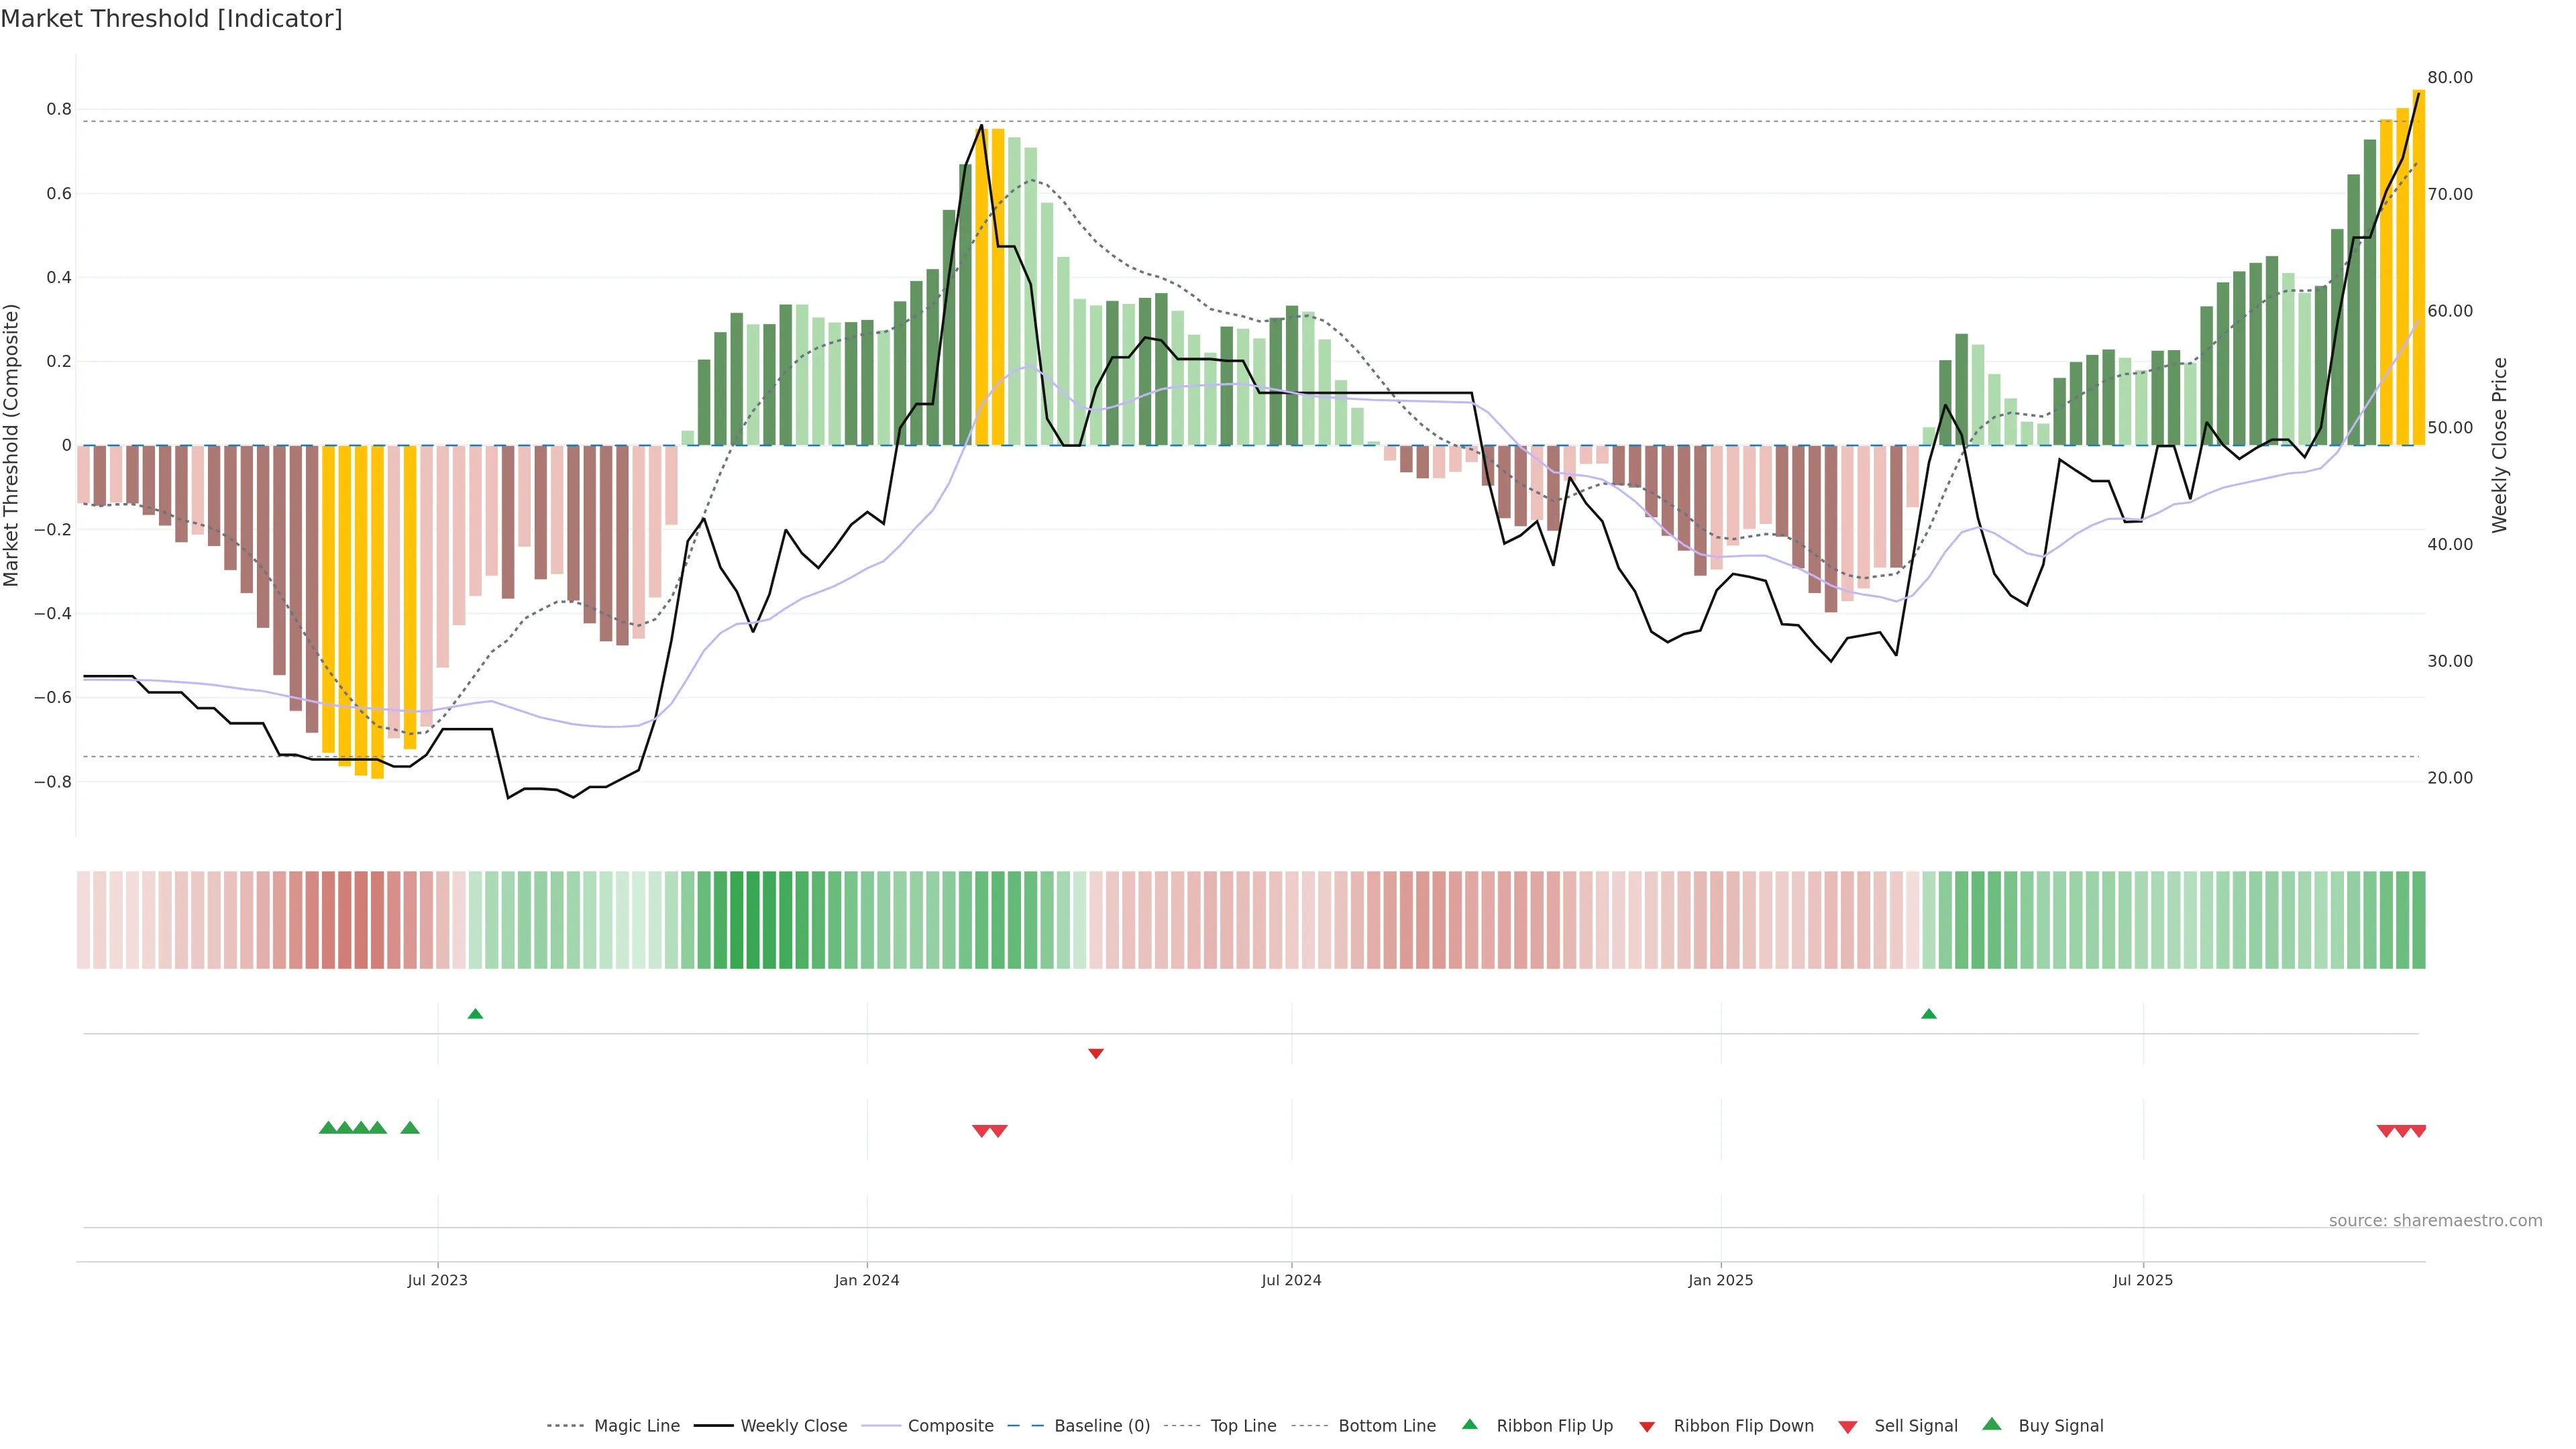This screenshot has height=1449, width=2576.
Task: Click the rightmost Sell Signal triangle
Action: pos(2418,1131)
